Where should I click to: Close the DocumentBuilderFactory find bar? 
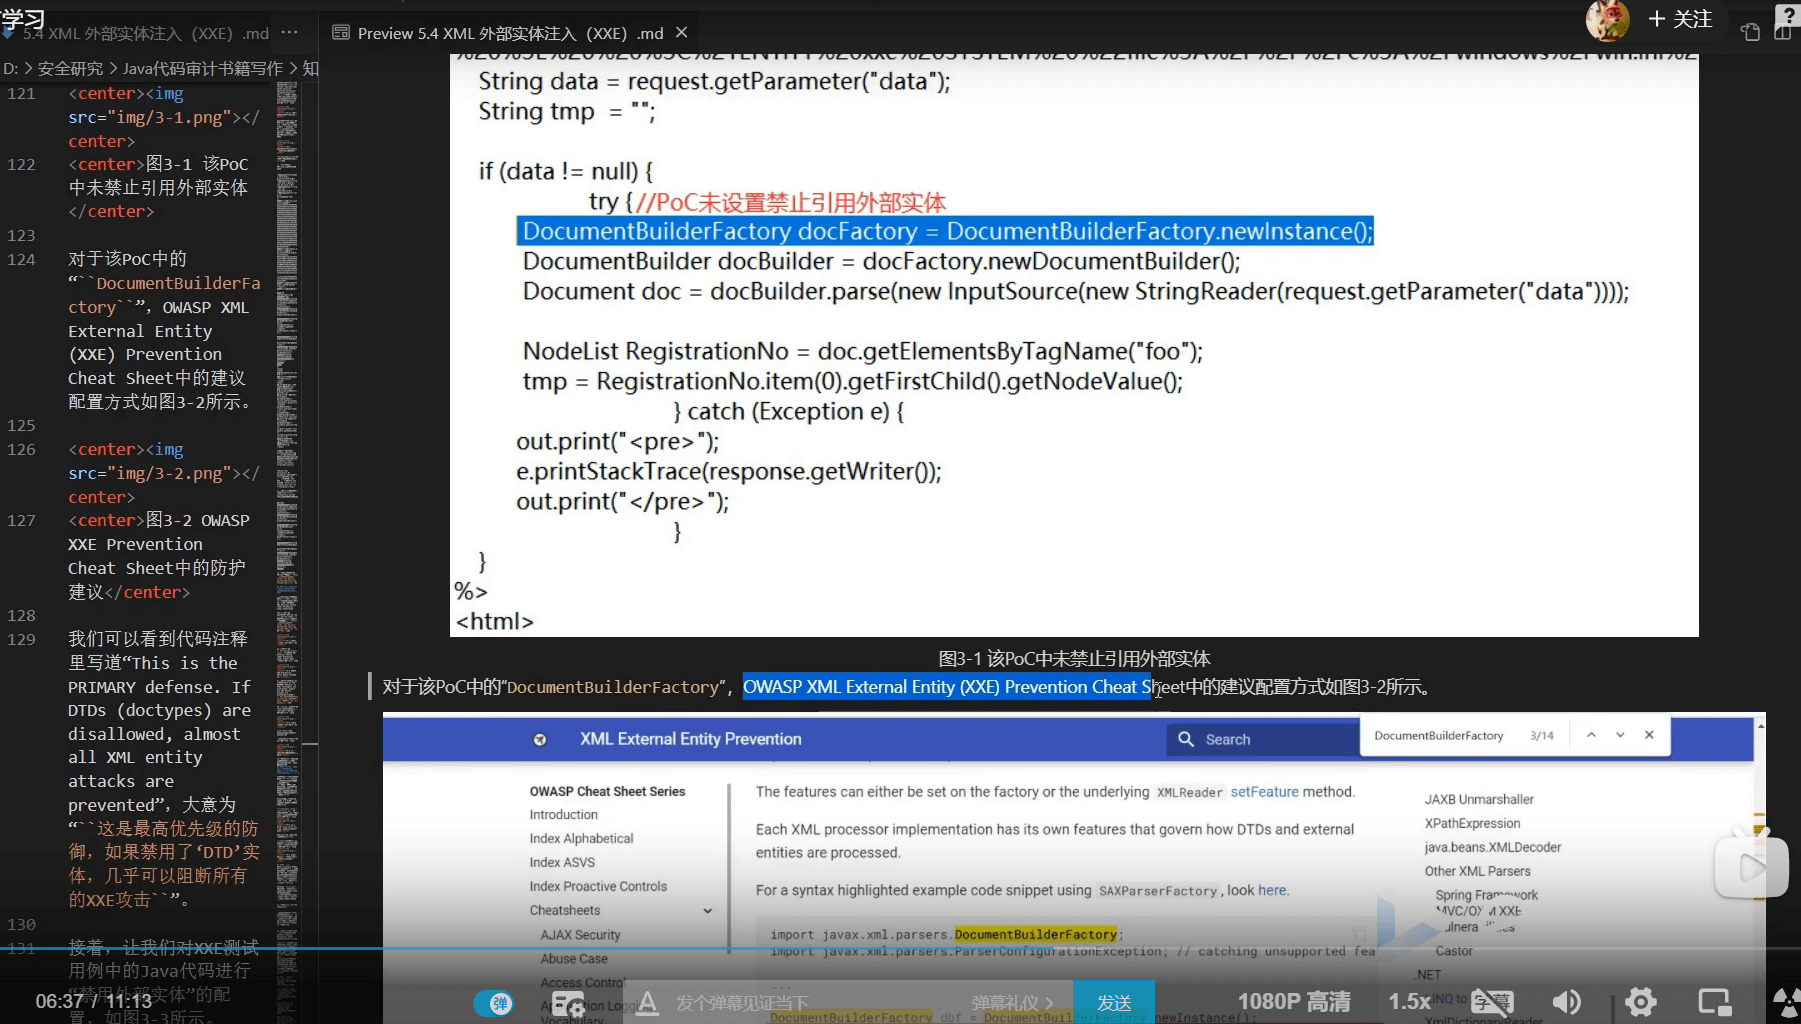pos(1649,735)
